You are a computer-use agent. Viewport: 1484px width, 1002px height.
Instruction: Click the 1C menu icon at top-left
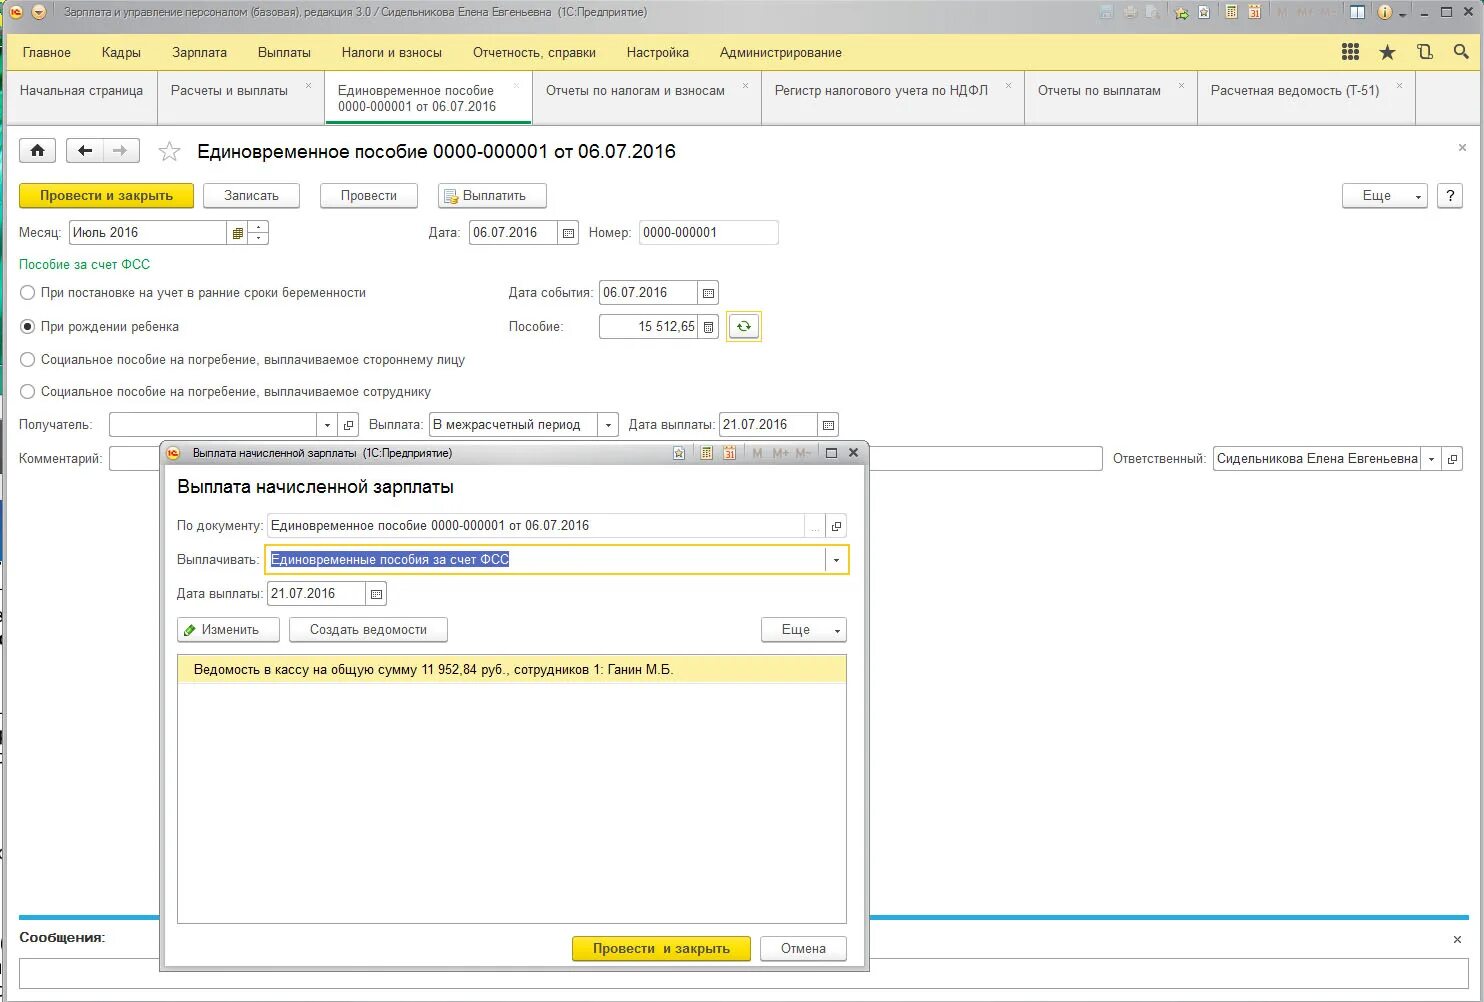click(x=15, y=13)
